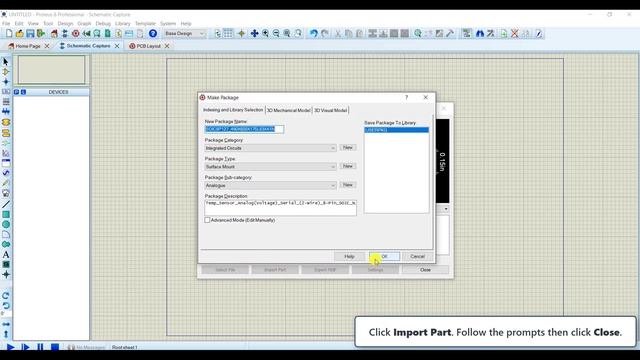640x360 pixels.
Task: Select the Selection Mode arrow tool
Action: click(x=6, y=62)
